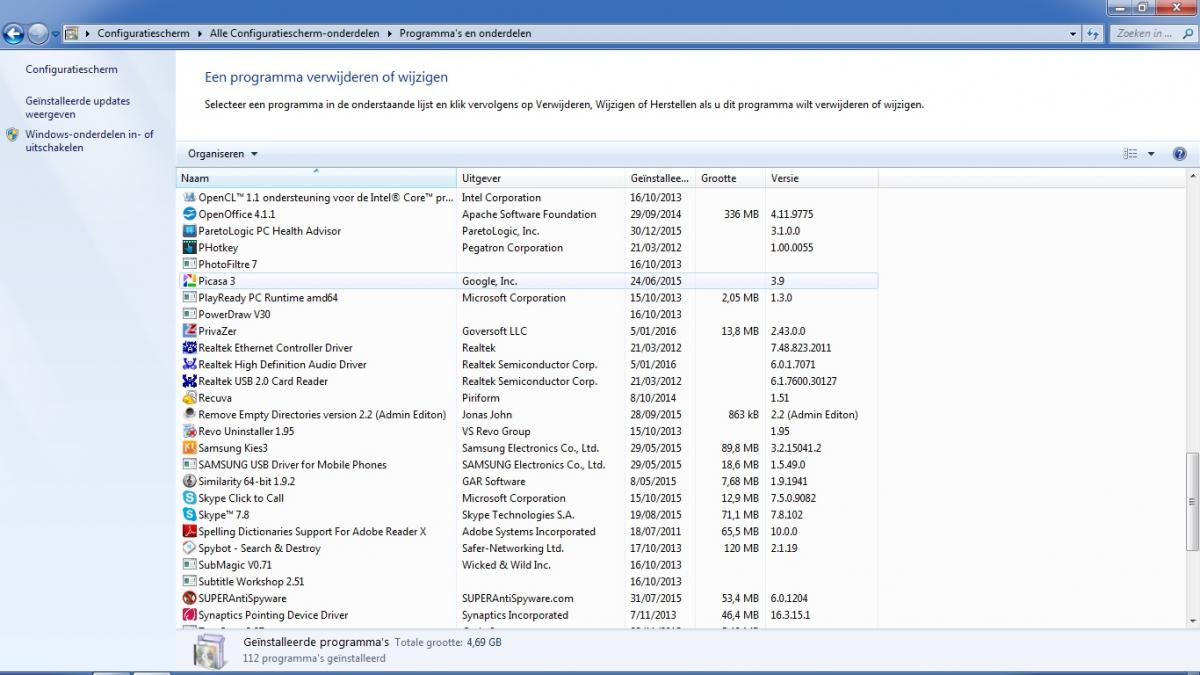
Task: Open Windows-onderdelen in- of uitschakelen link
Action: tap(89, 141)
